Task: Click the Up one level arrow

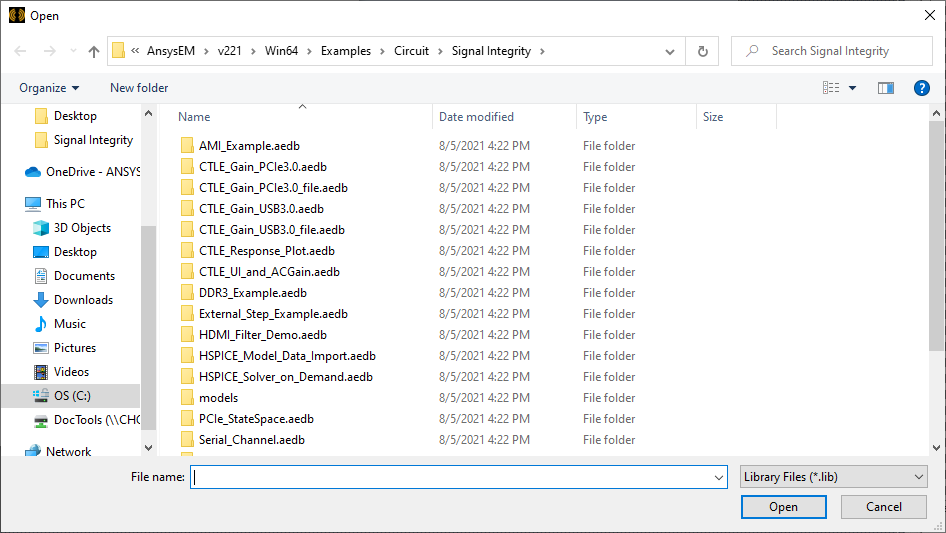Action: click(x=94, y=51)
